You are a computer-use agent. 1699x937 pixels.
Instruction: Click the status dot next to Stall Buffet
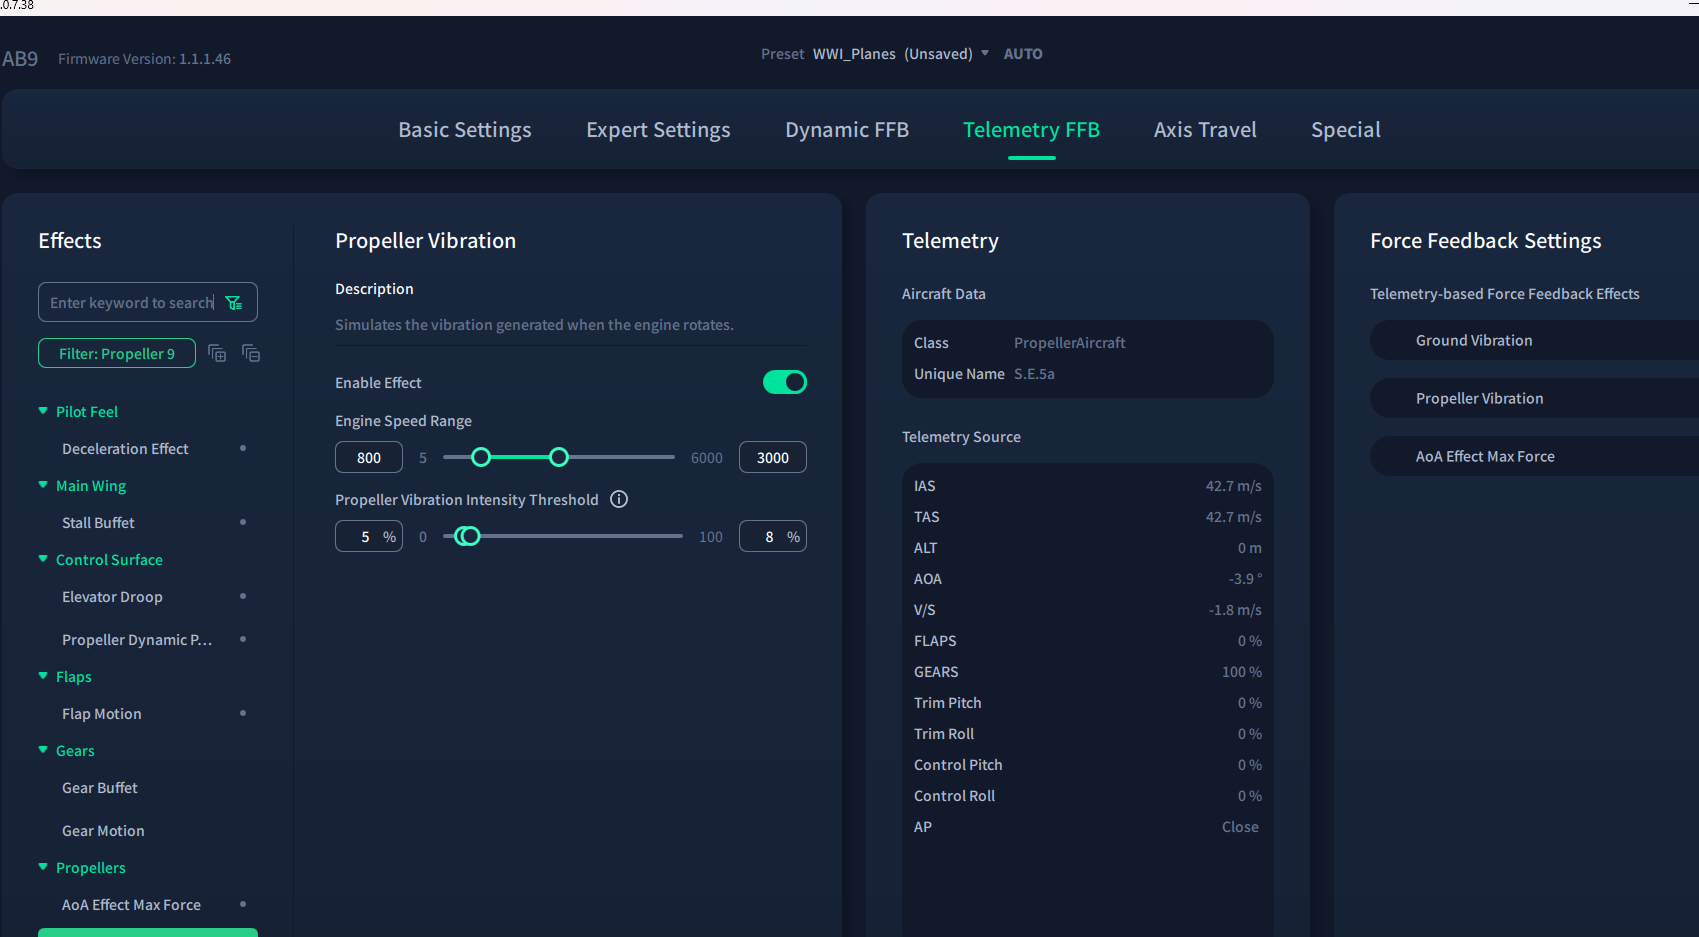click(x=243, y=522)
